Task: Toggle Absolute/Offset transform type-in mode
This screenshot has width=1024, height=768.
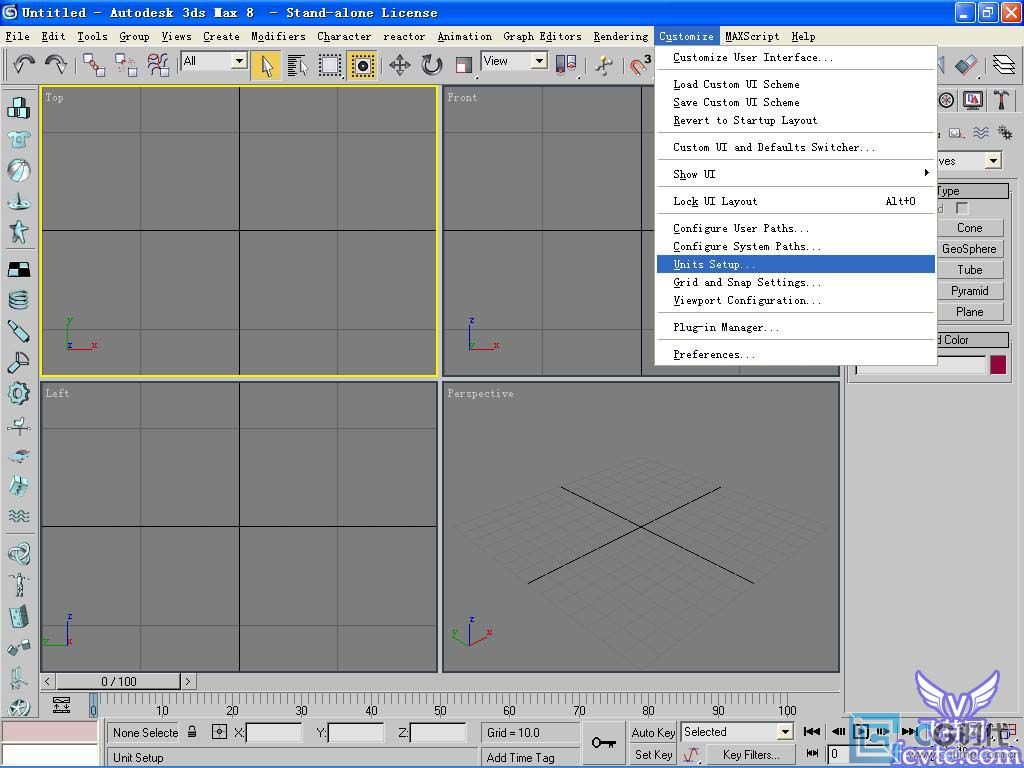Action: click(219, 731)
